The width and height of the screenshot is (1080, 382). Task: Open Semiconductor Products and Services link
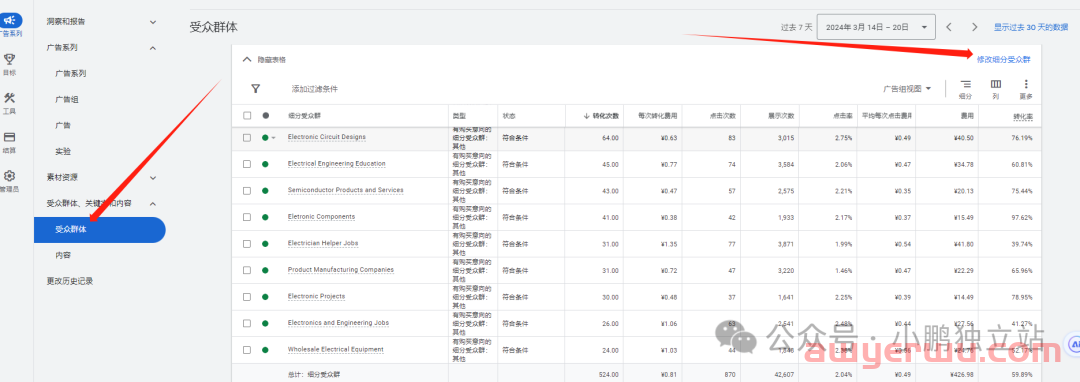(345, 190)
